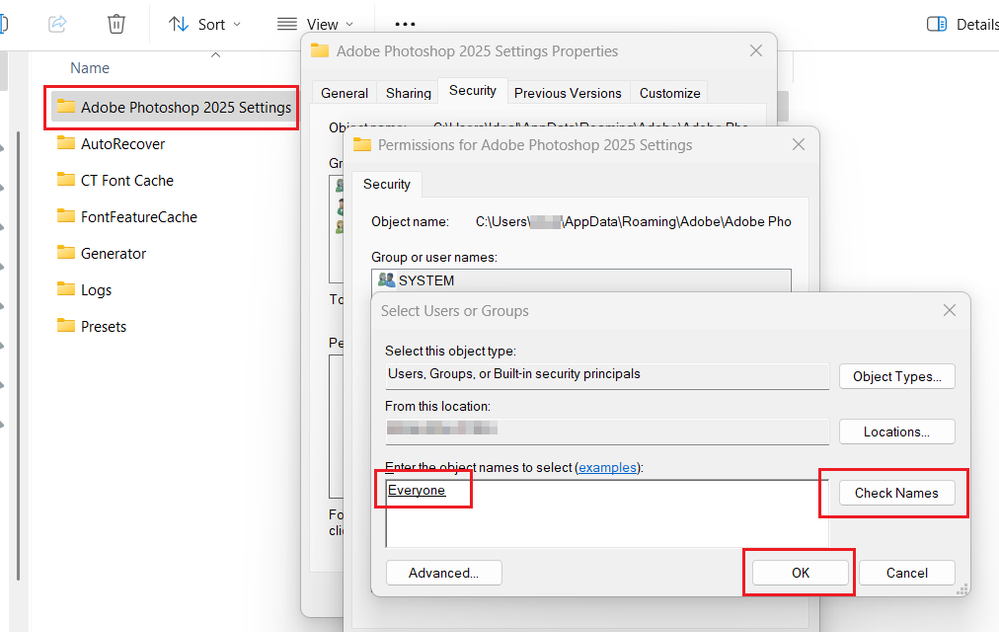Close the Permissions dialog
This screenshot has width=999, height=632.
798,145
